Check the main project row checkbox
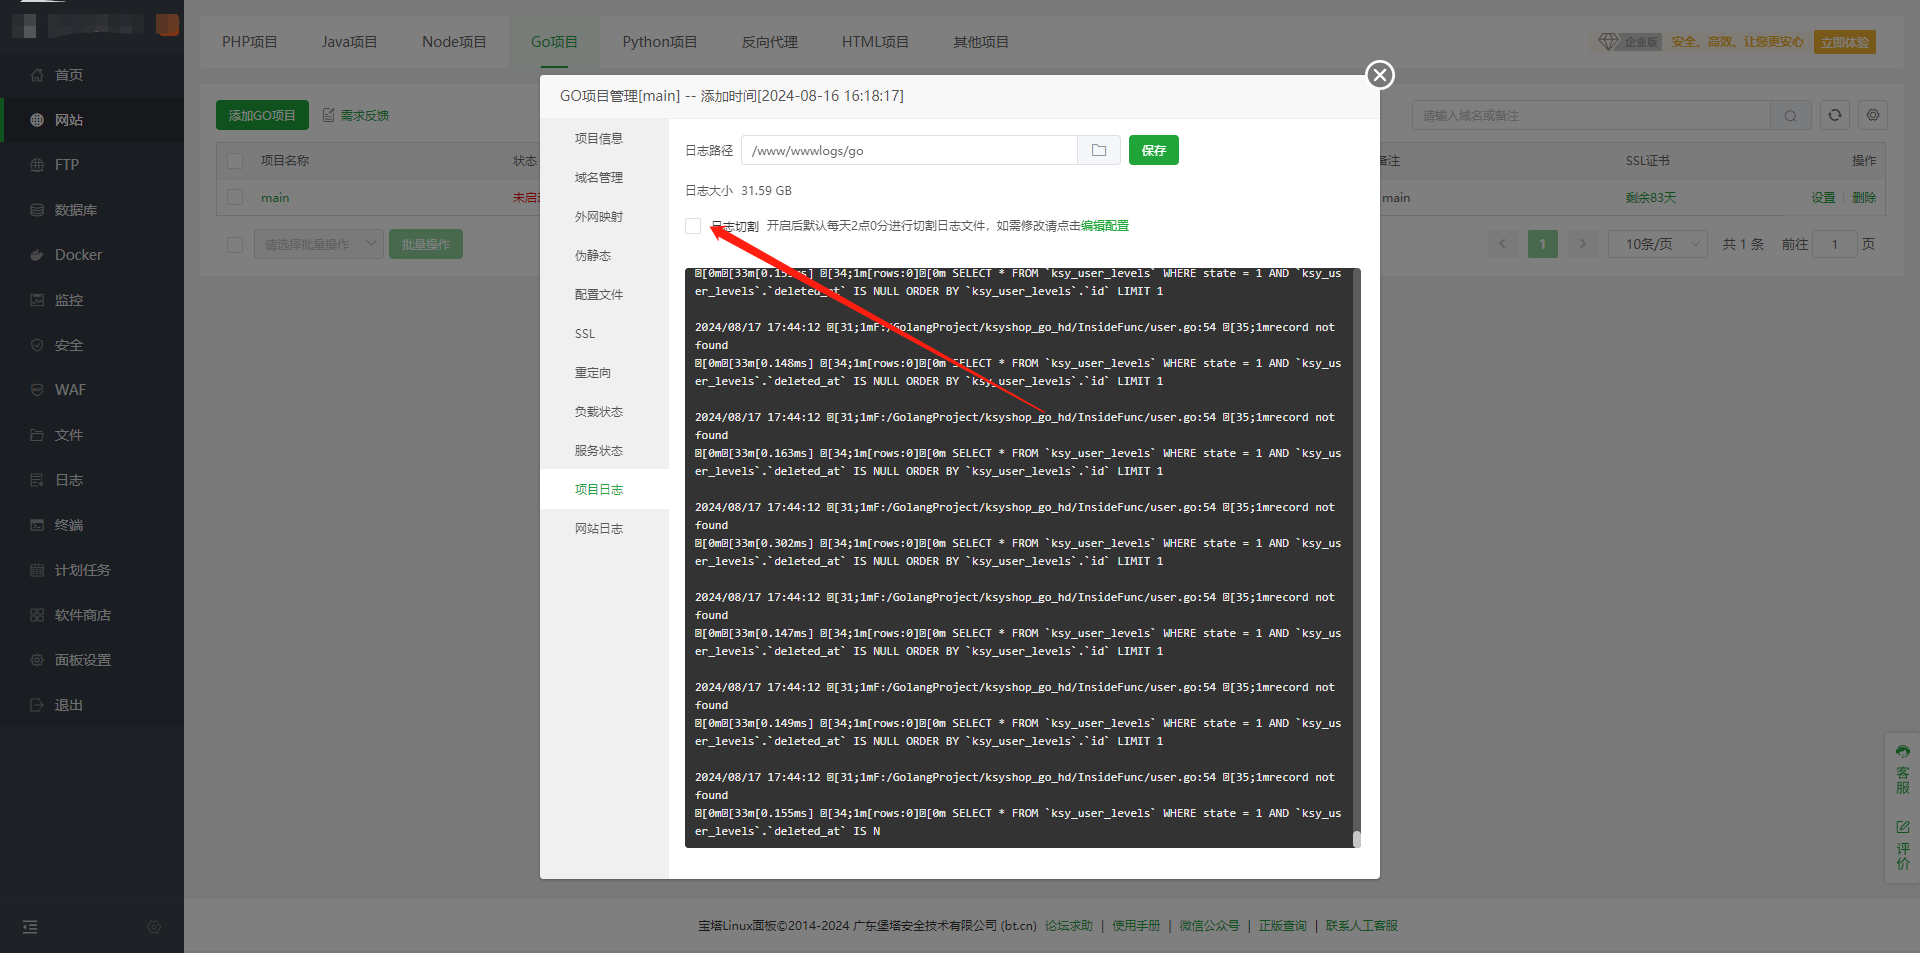 coord(235,198)
